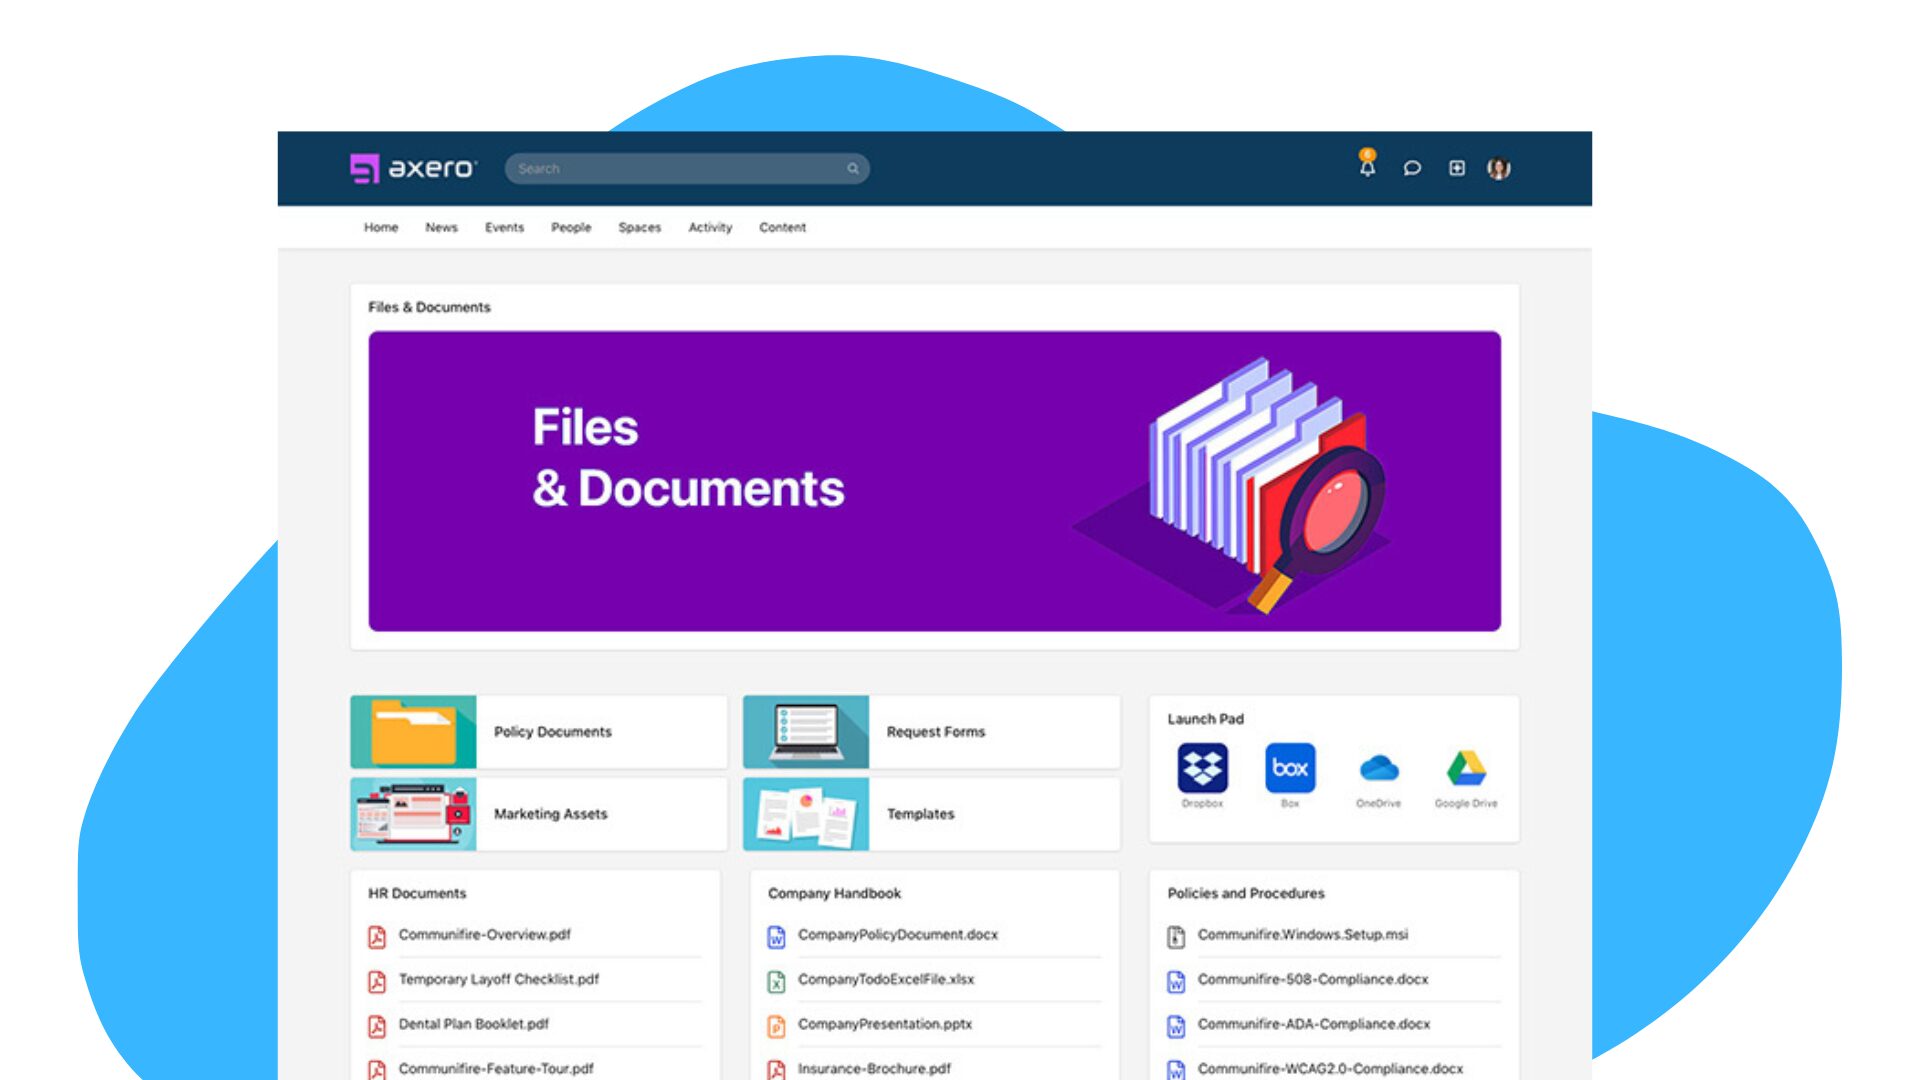Launch Box from the Launch Pad
This screenshot has height=1080, width=1920.
pos(1290,769)
